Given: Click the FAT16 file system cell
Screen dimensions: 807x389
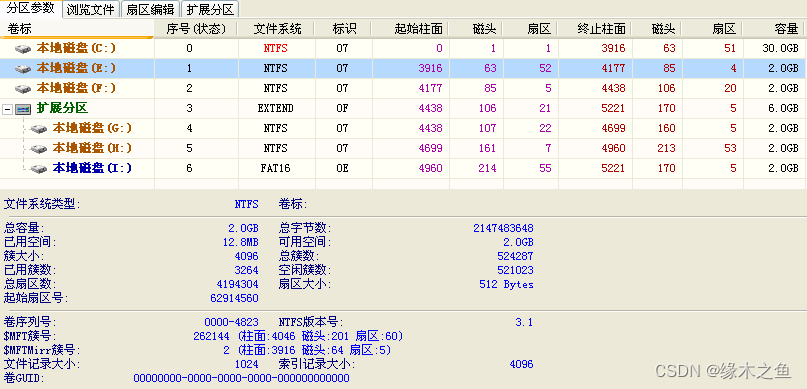Looking at the screenshot, I should 274,168.
